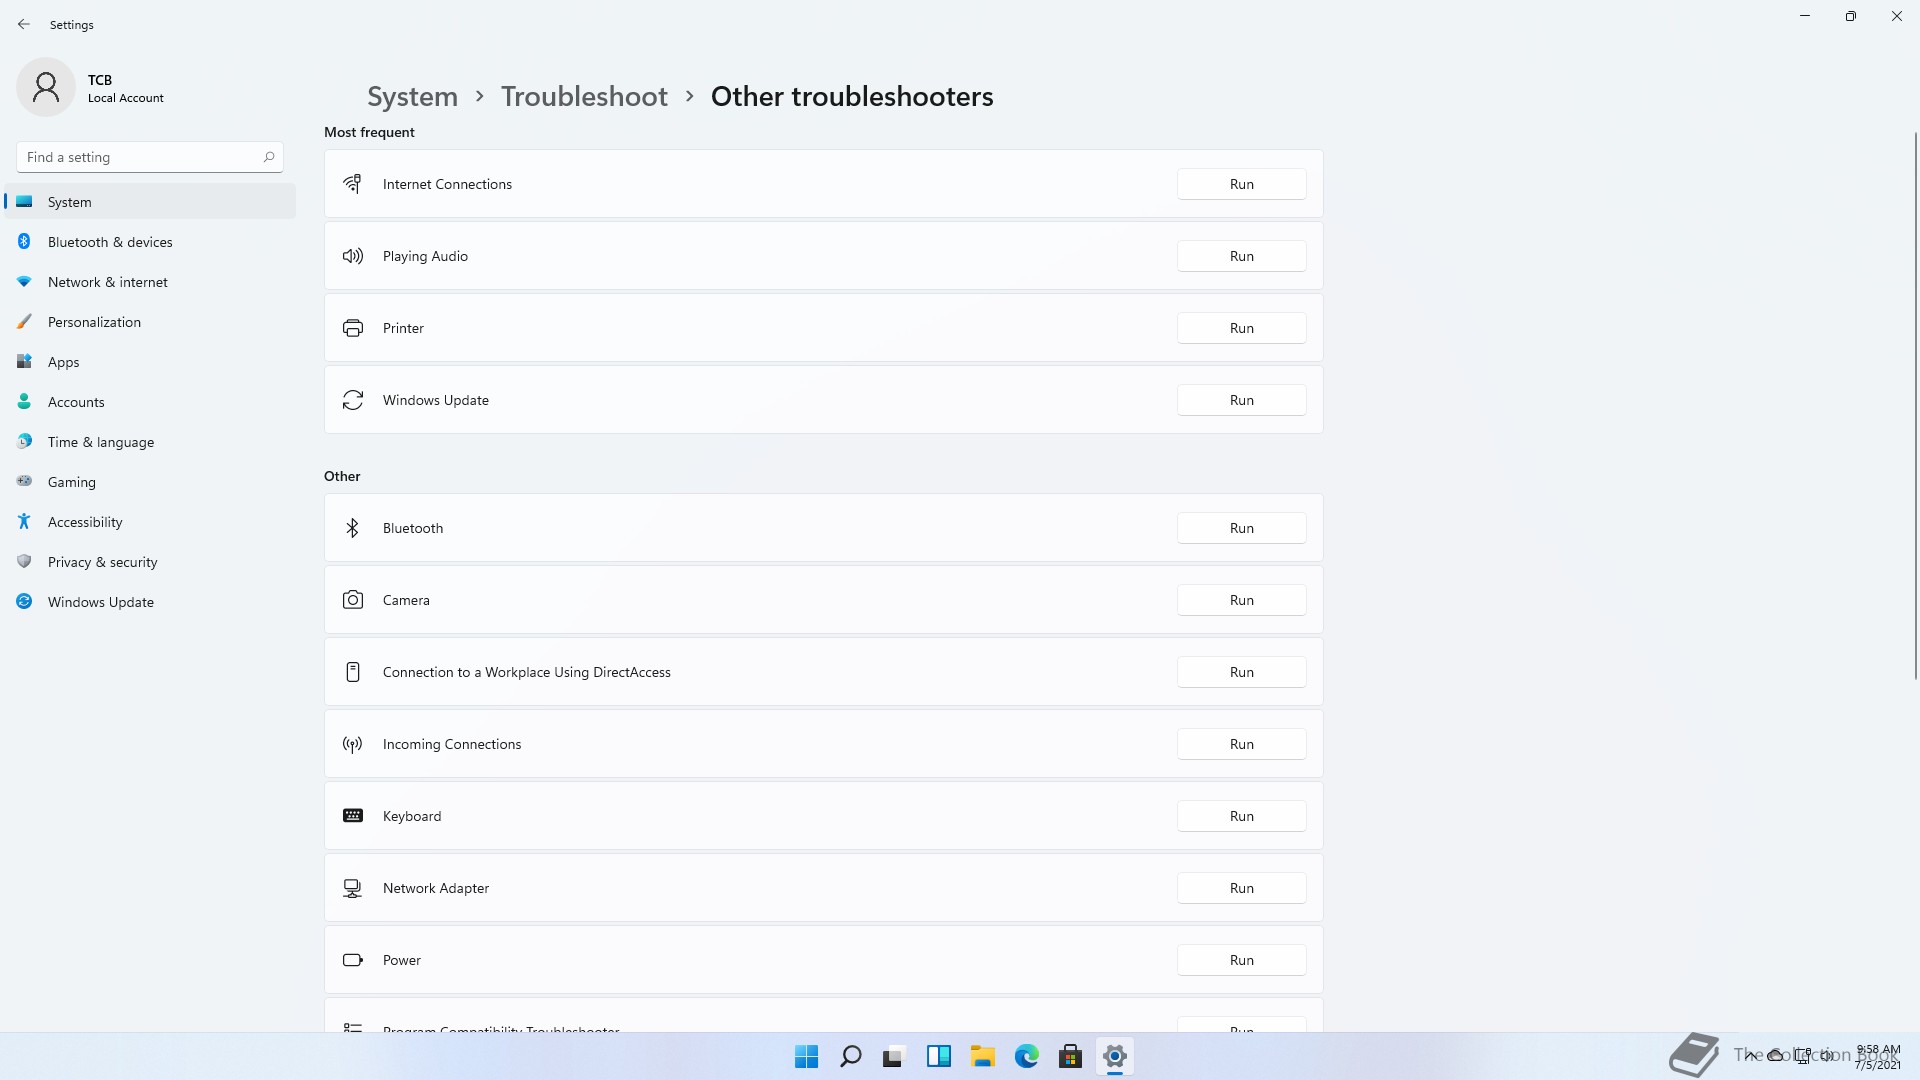Click the Incoming Connections row label

[x=452, y=744]
